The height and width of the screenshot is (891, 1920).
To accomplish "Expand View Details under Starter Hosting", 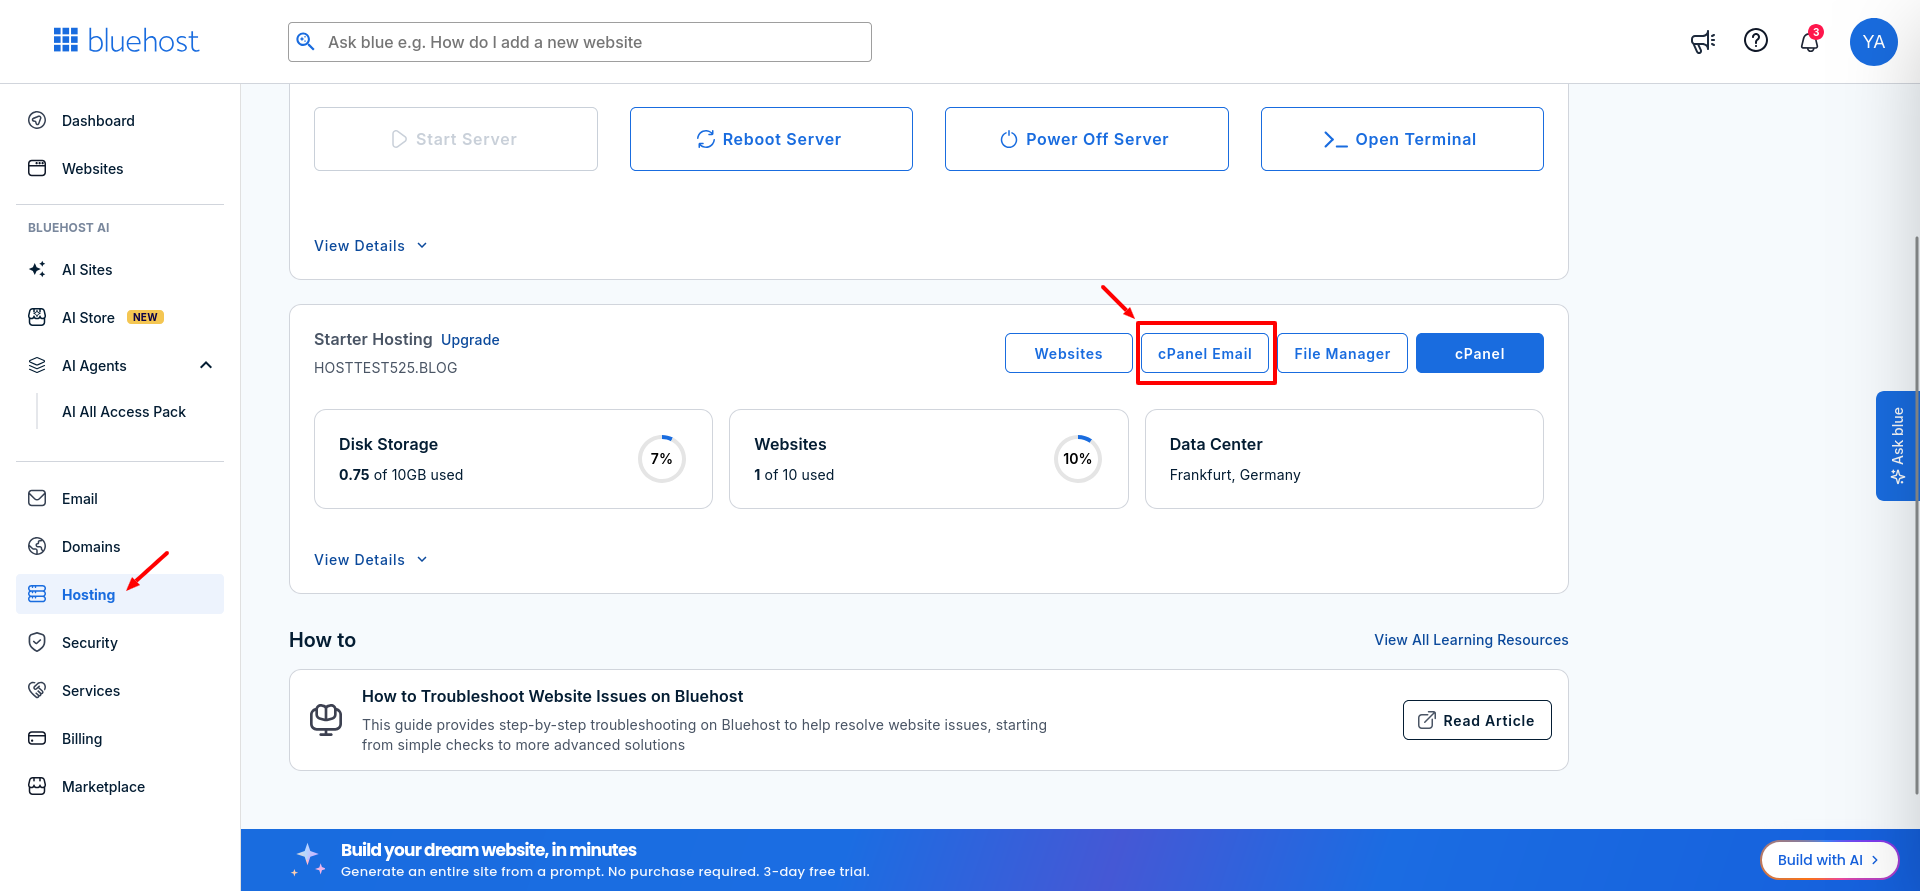I will [371, 560].
